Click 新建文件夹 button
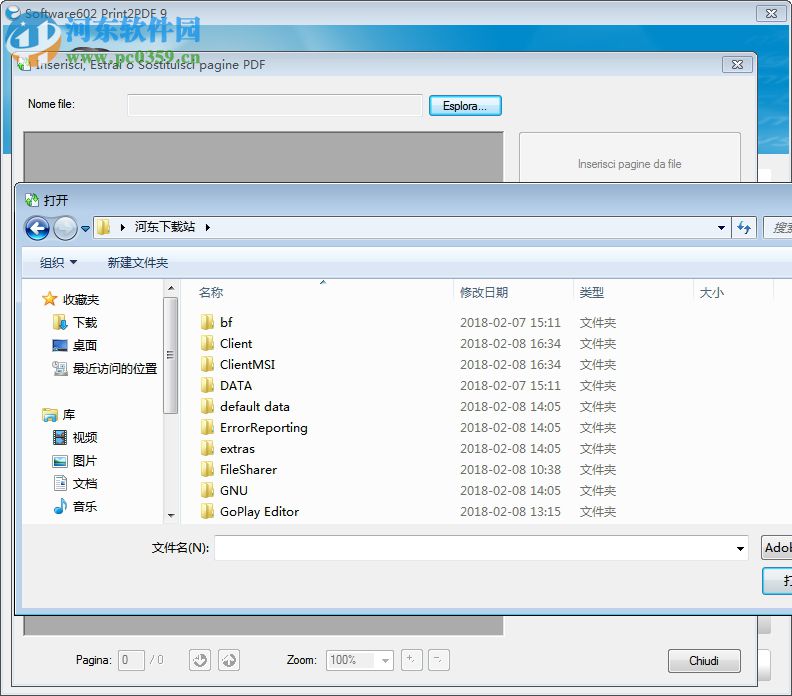 tap(137, 263)
